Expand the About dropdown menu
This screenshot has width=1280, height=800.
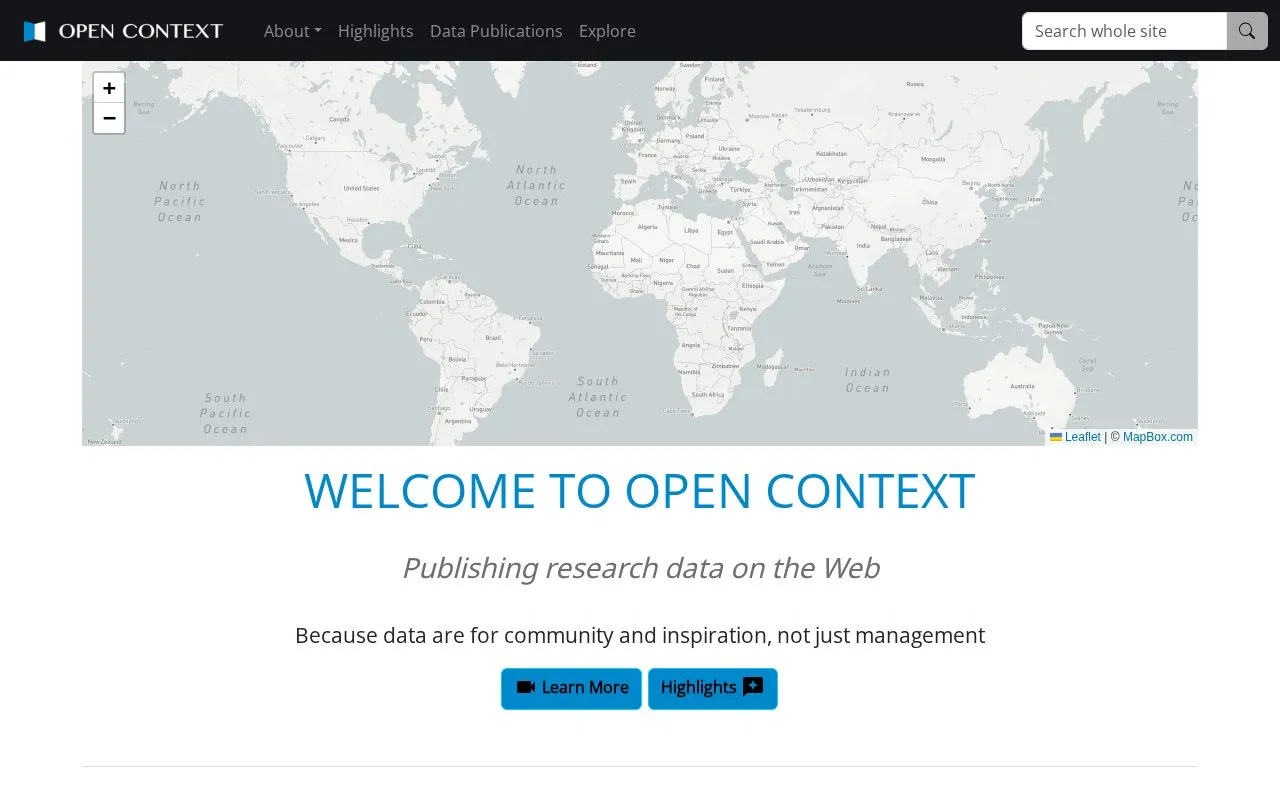[x=293, y=31]
